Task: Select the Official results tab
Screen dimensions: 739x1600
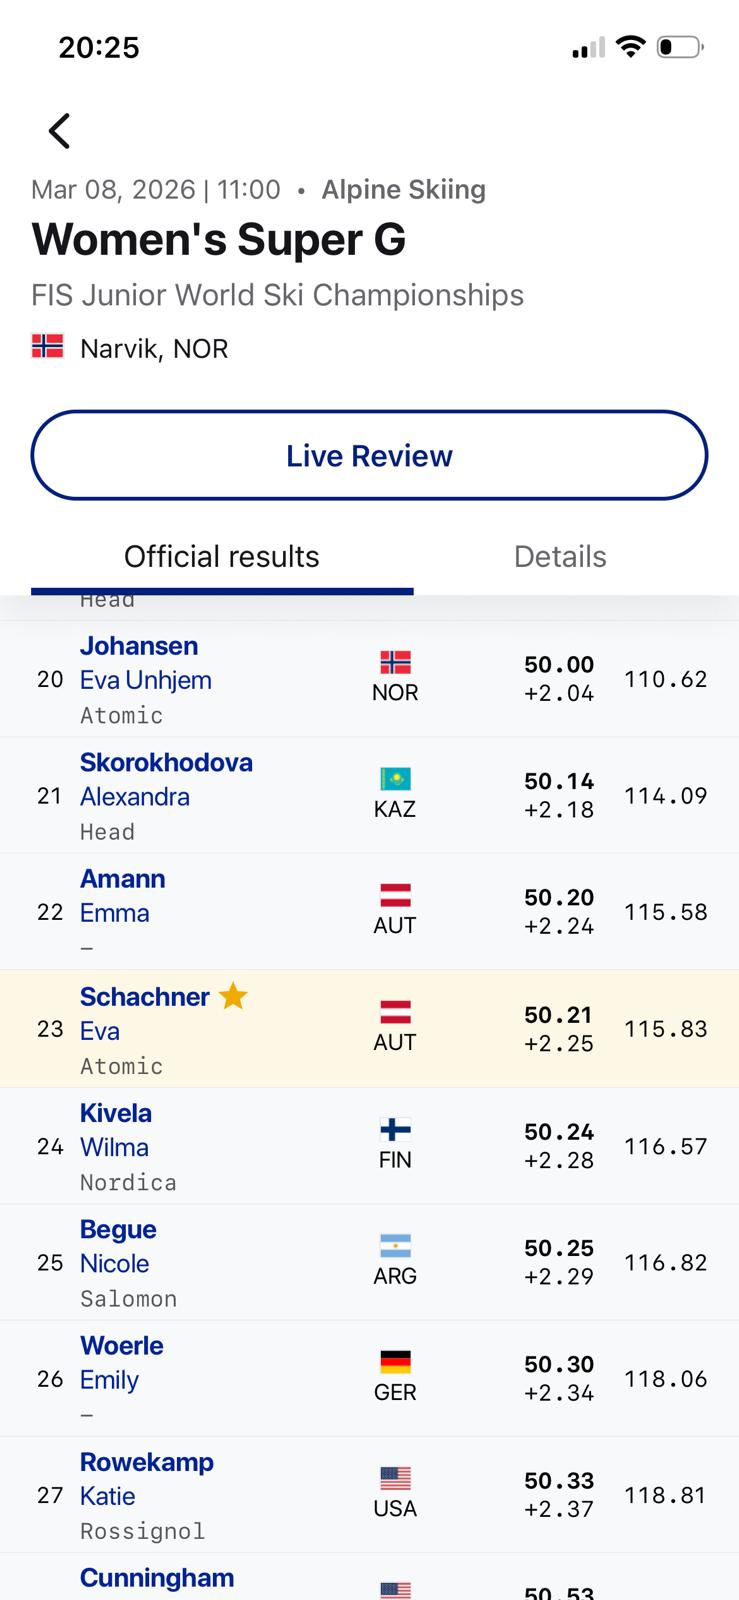Action: click(222, 557)
